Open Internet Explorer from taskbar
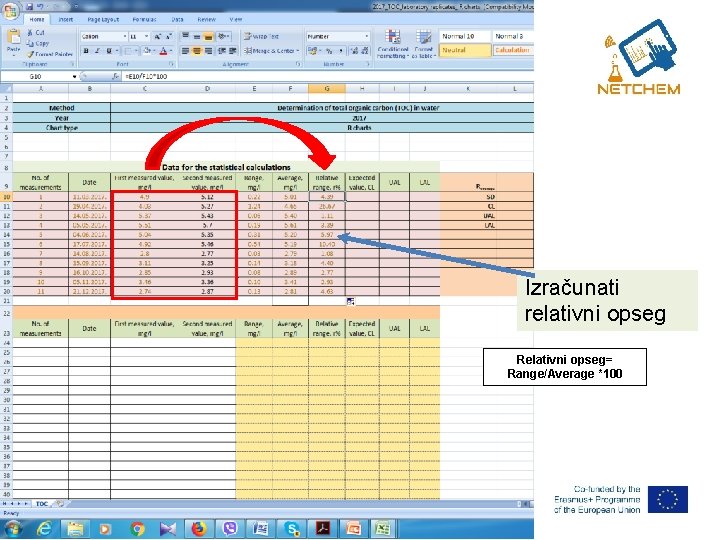Image resolution: width=720 pixels, height=540 pixels. point(44,529)
